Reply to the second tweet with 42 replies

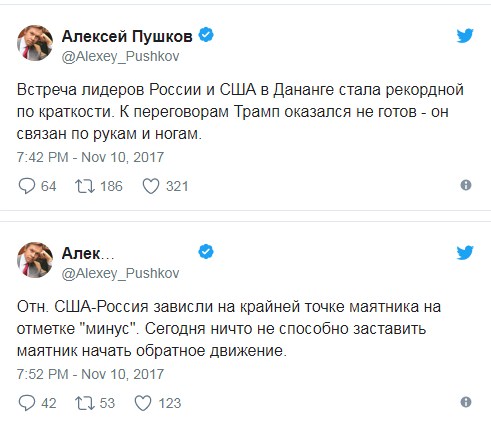point(27,403)
